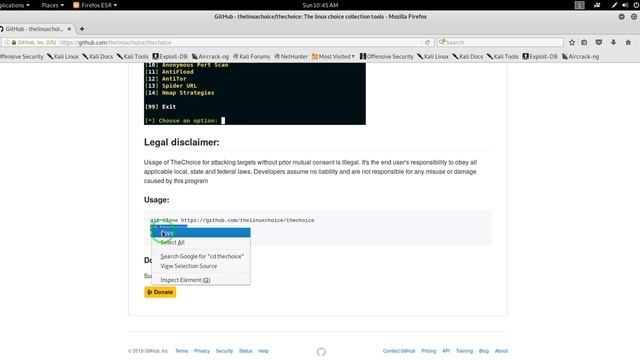Screen dimensions: 640x360
Task: Open the second Offensive Security bookmark
Action: tap(387, 57)
